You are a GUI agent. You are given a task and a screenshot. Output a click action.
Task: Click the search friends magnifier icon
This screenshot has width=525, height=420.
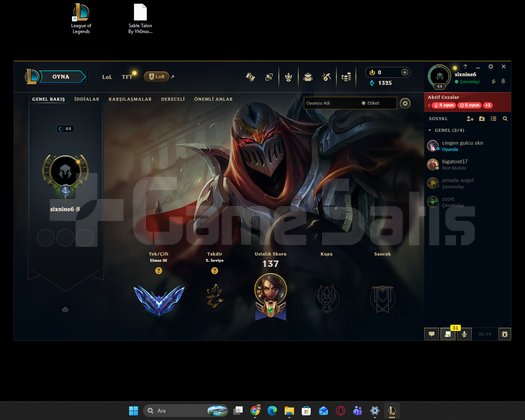[505, 119]
